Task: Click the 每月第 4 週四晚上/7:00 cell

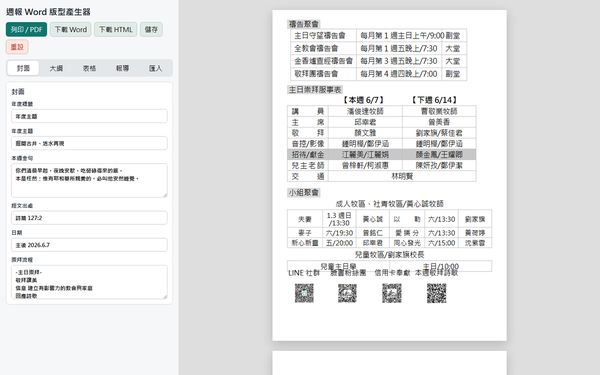Action: coord(399,74)
